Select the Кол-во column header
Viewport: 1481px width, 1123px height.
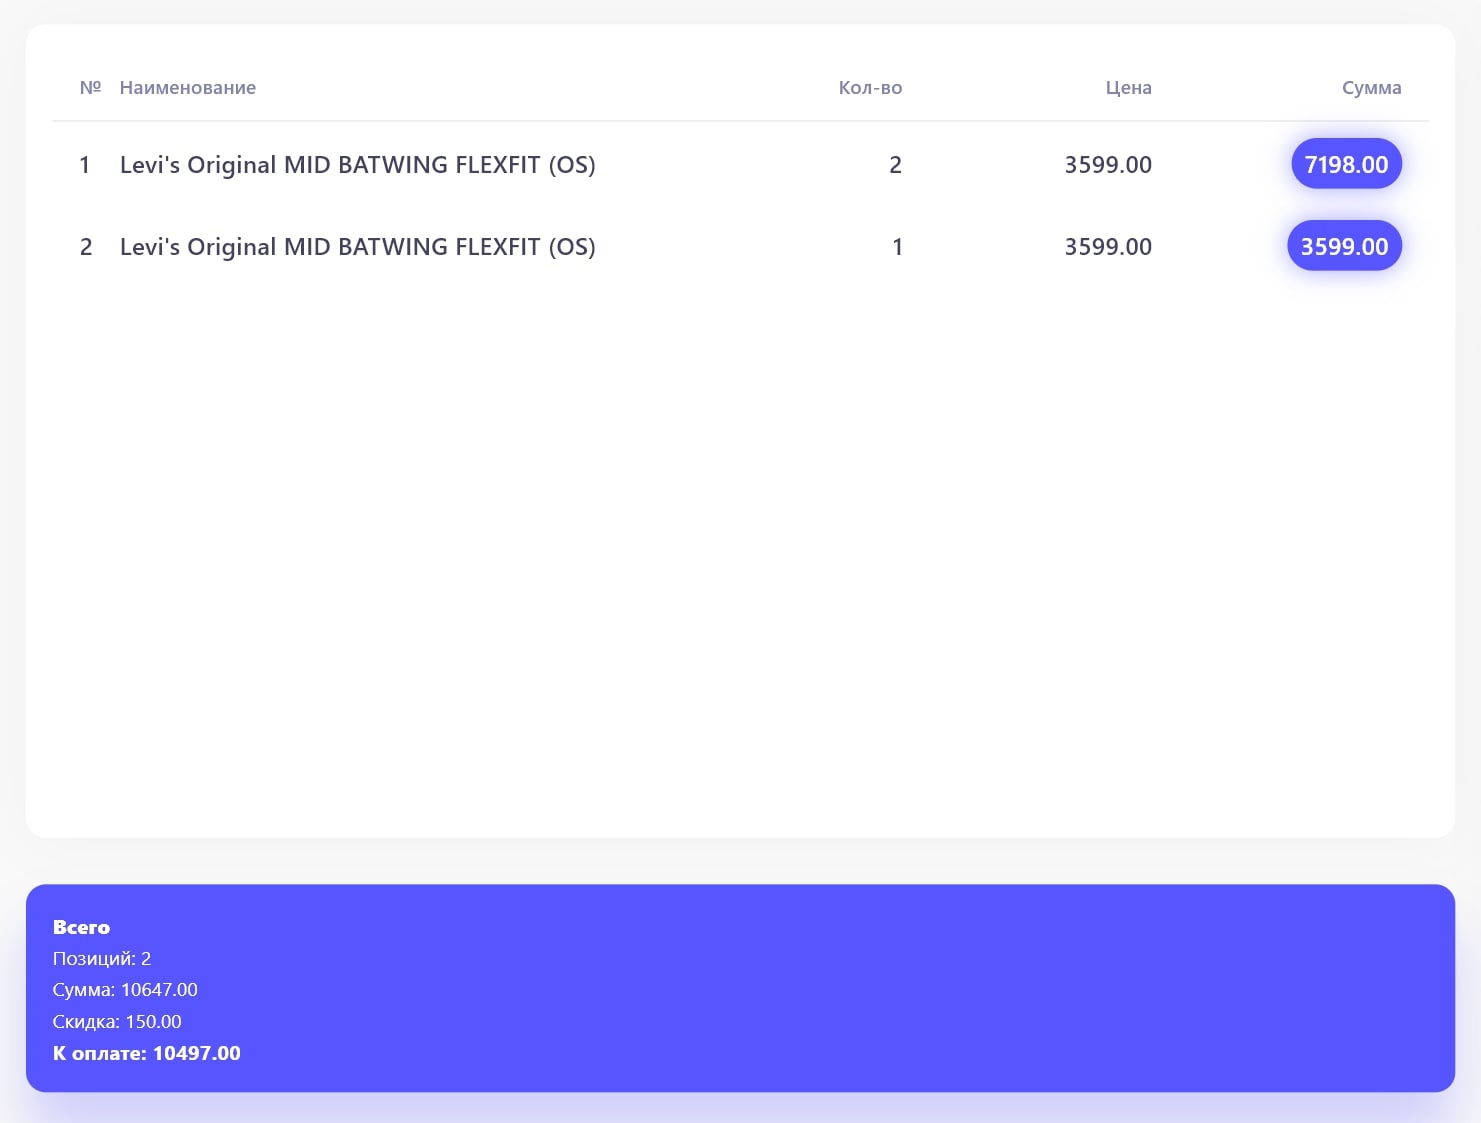click(869, 88)
